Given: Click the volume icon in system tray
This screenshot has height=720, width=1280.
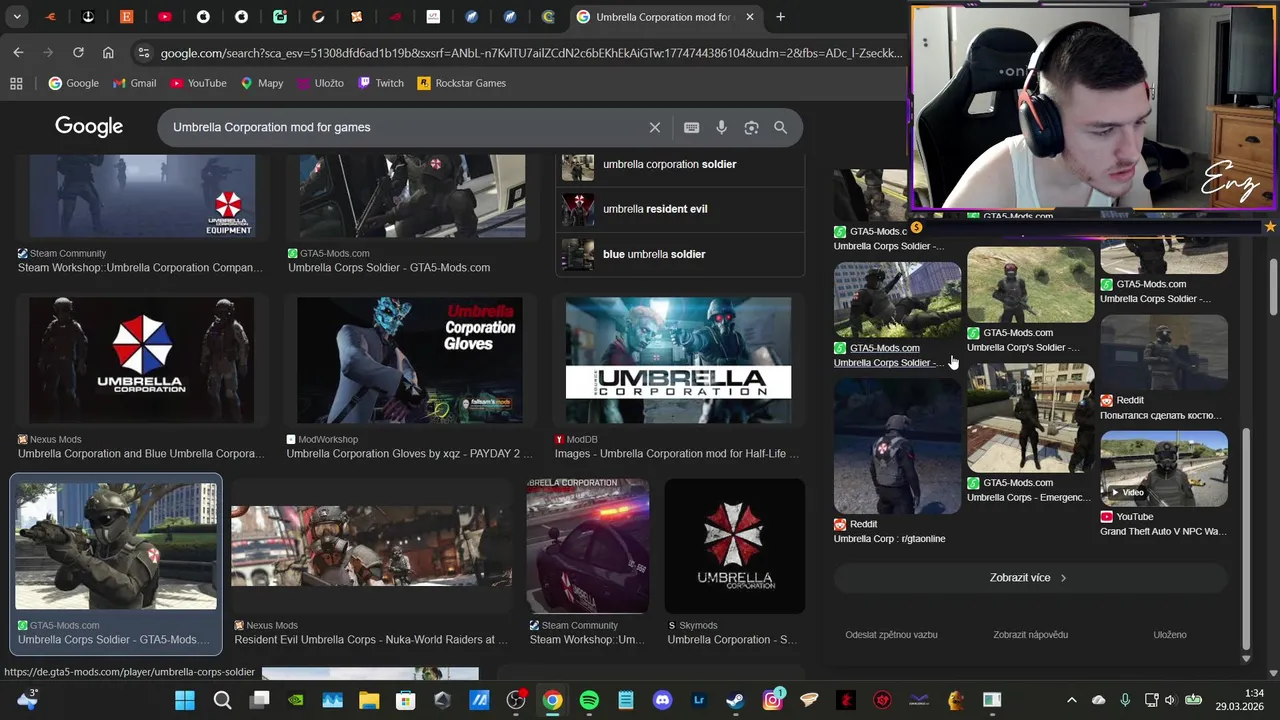Looking at the screenshot, I should pos(1171,700).
